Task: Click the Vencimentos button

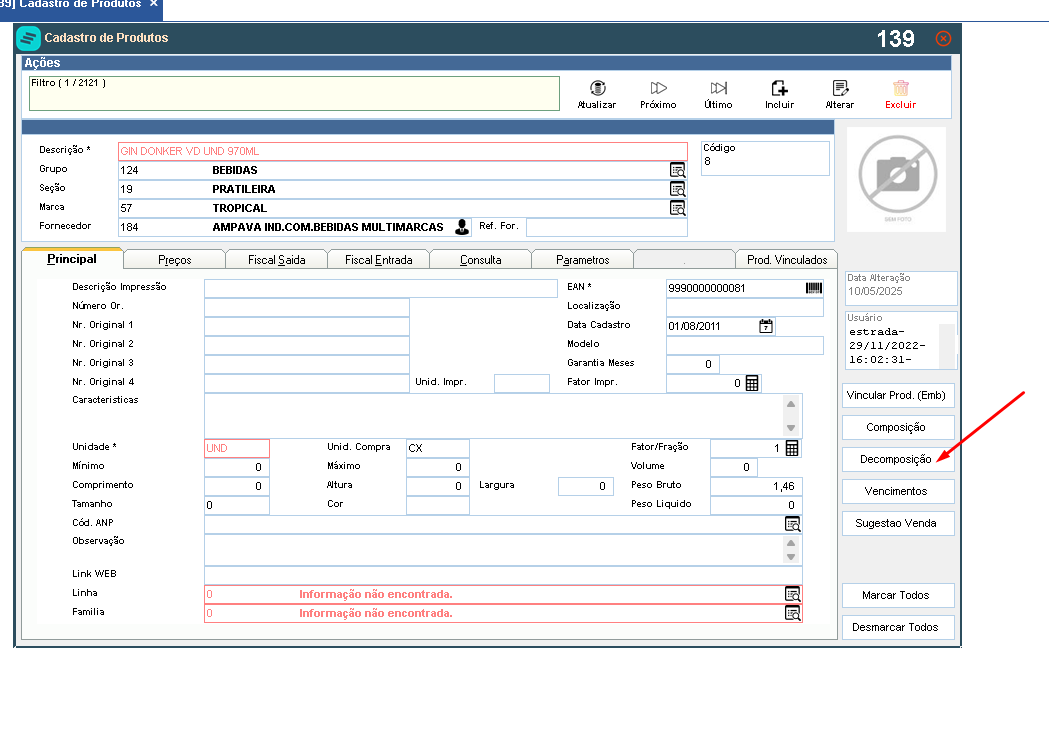Action: click(897, 491)
